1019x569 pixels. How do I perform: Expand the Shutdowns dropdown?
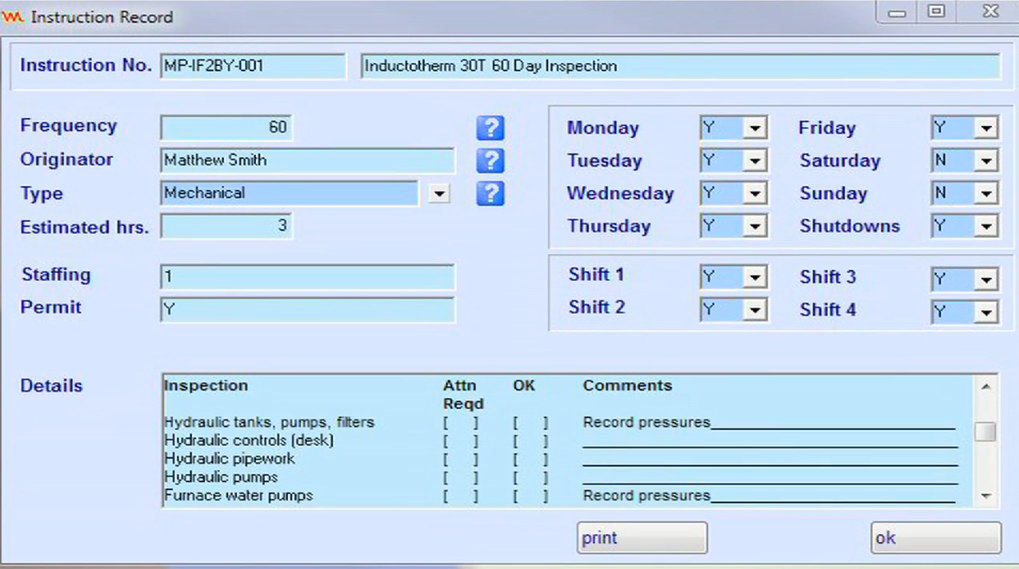pyautogui.click(x=986, y=227)
